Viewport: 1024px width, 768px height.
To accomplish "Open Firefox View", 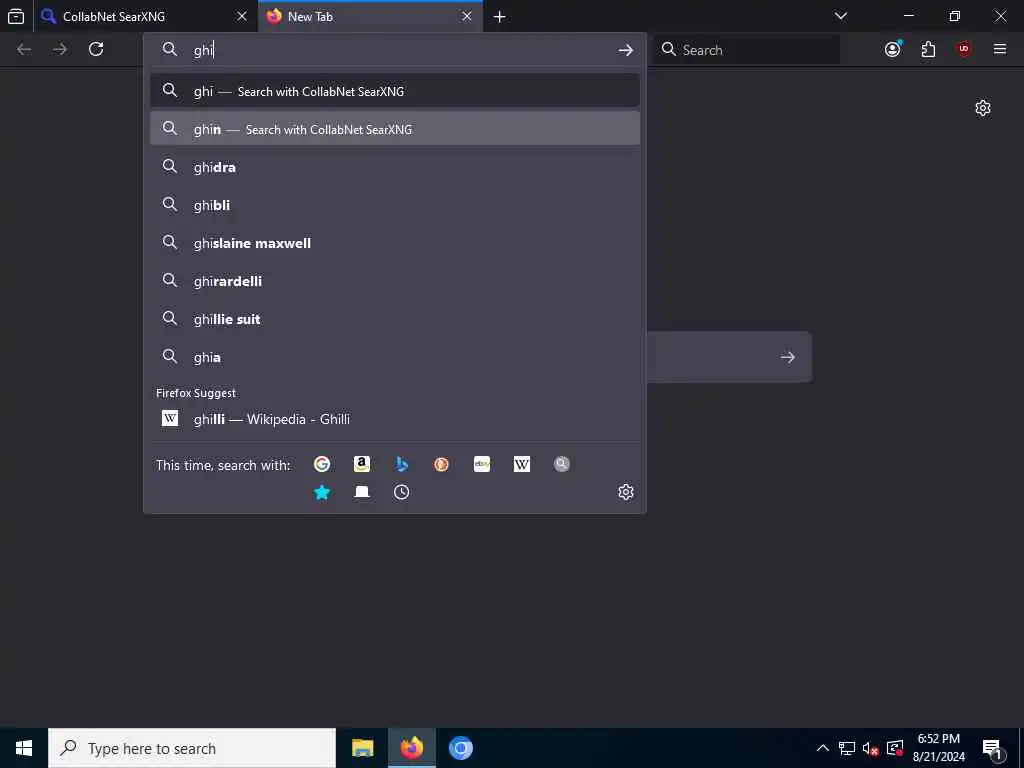I will (16, 16).
